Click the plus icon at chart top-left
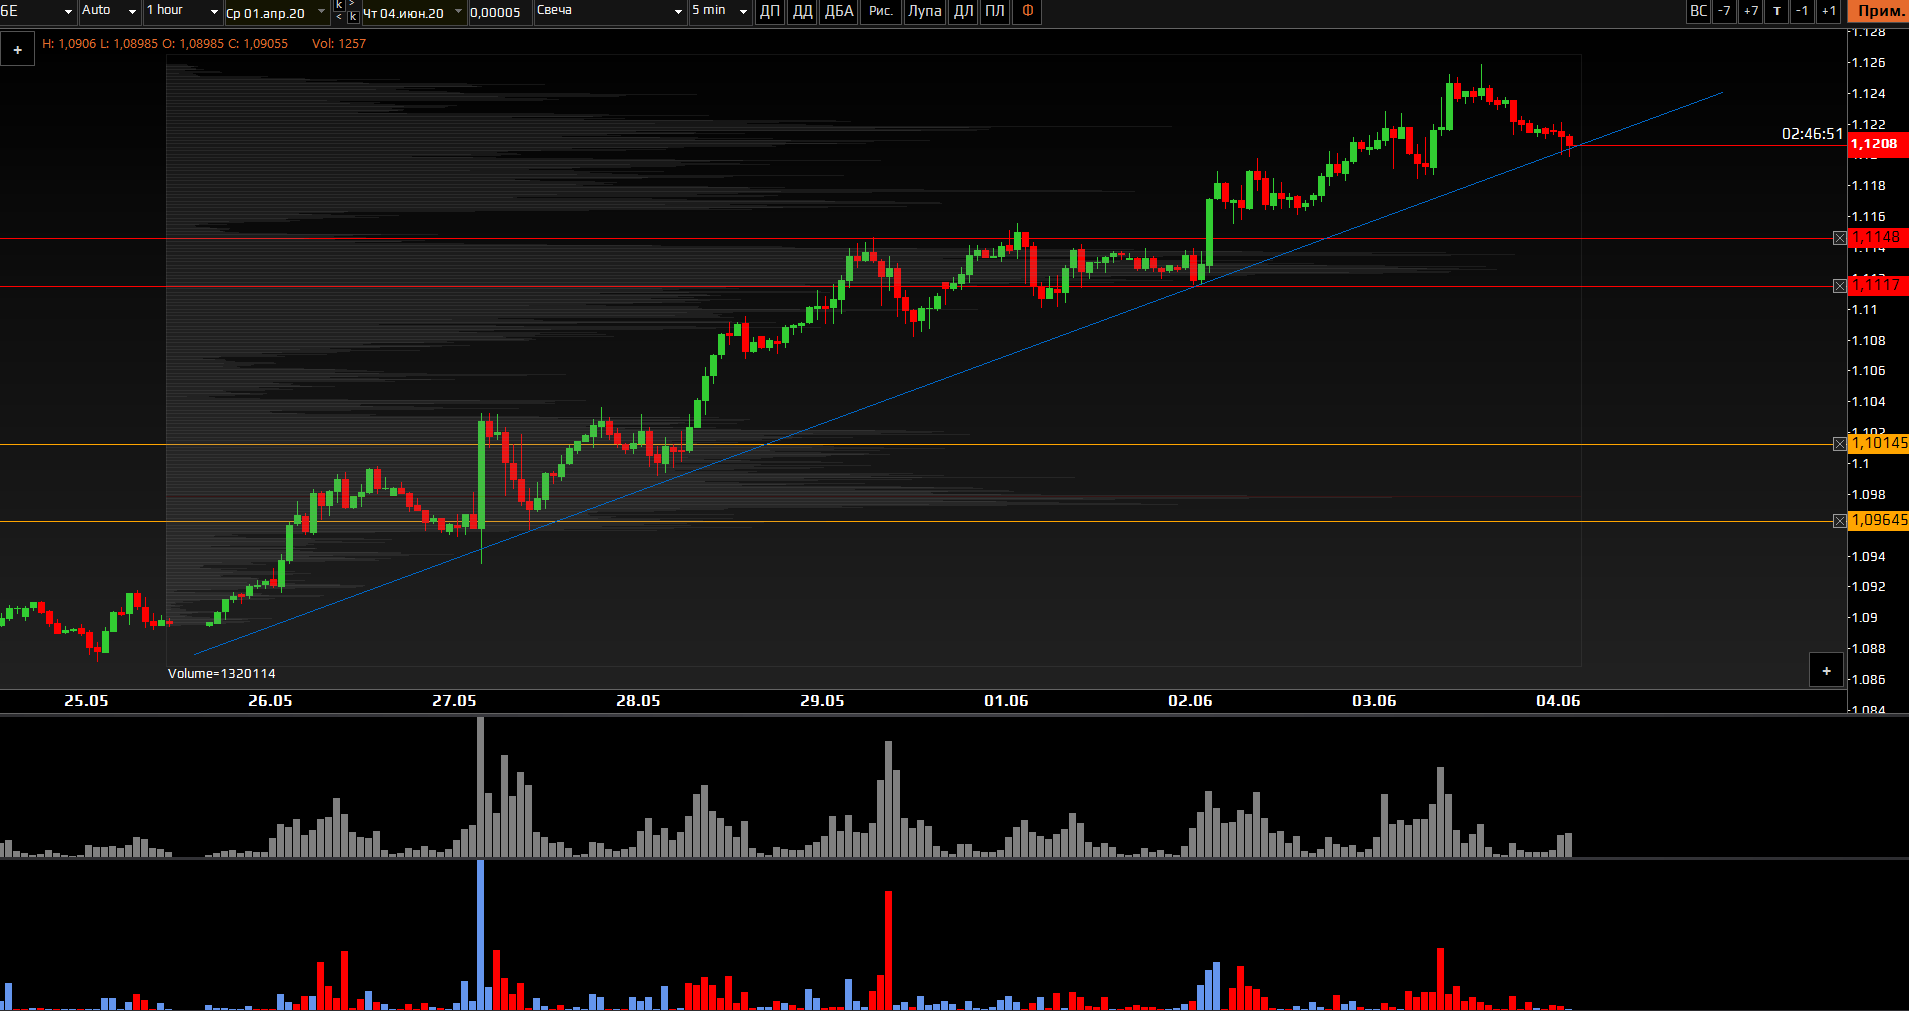Screen dimensions: 1909x1011 coord(18,50)
